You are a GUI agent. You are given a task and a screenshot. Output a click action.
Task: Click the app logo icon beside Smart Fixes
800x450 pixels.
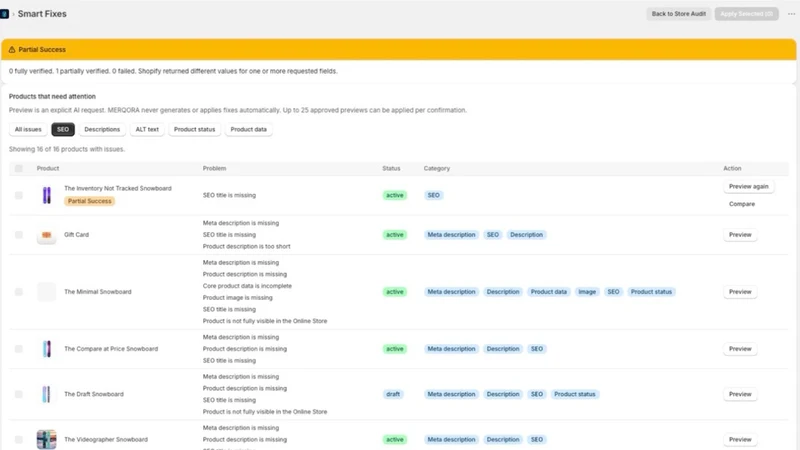(4, 14)
